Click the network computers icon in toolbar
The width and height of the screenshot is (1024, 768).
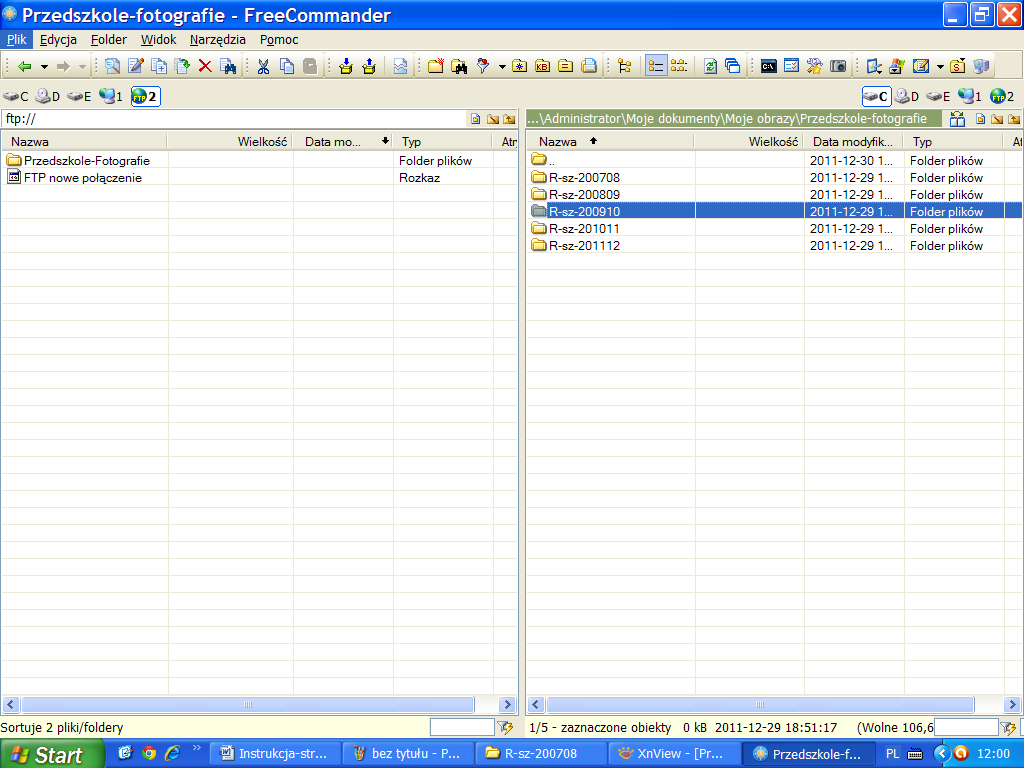click(x=981, y=66)
